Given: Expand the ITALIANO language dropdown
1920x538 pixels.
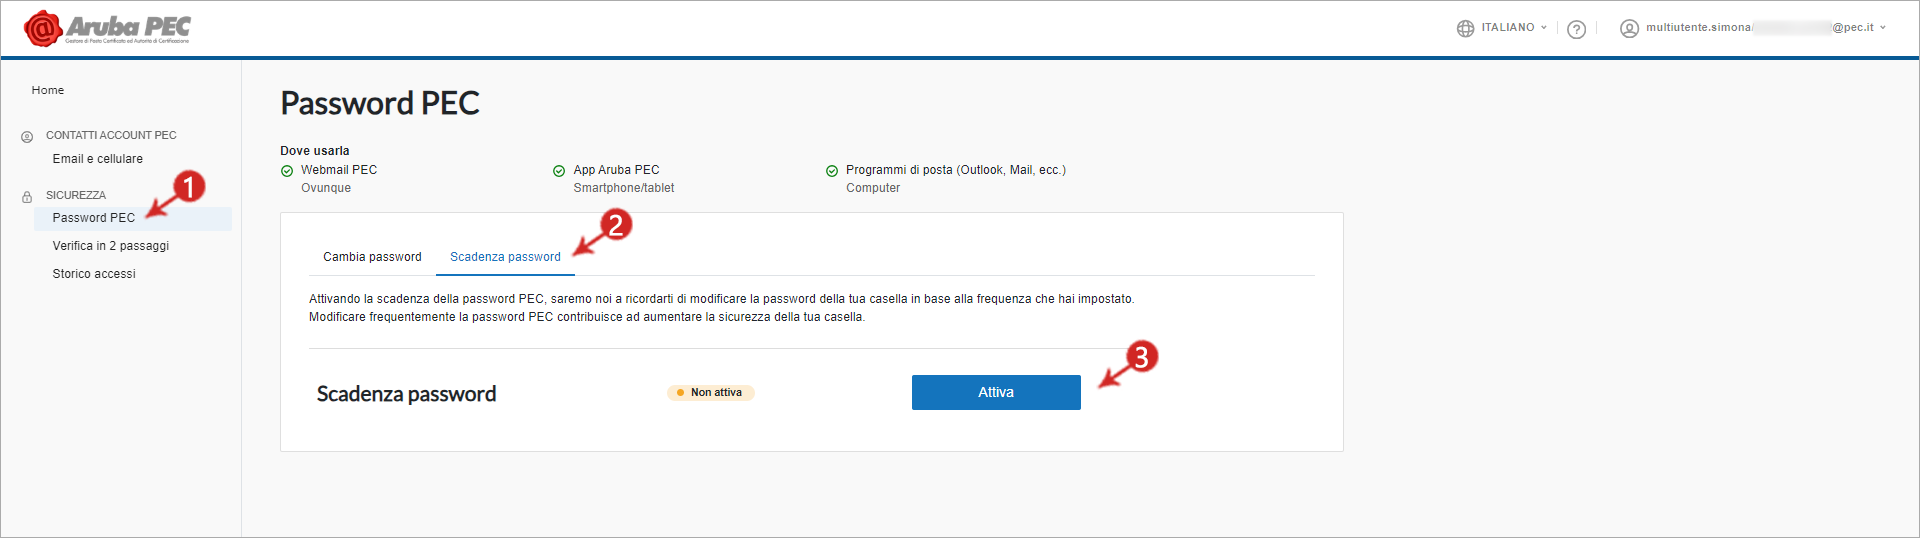Looking at the screenshot, I should click(x=1514, y=28).
